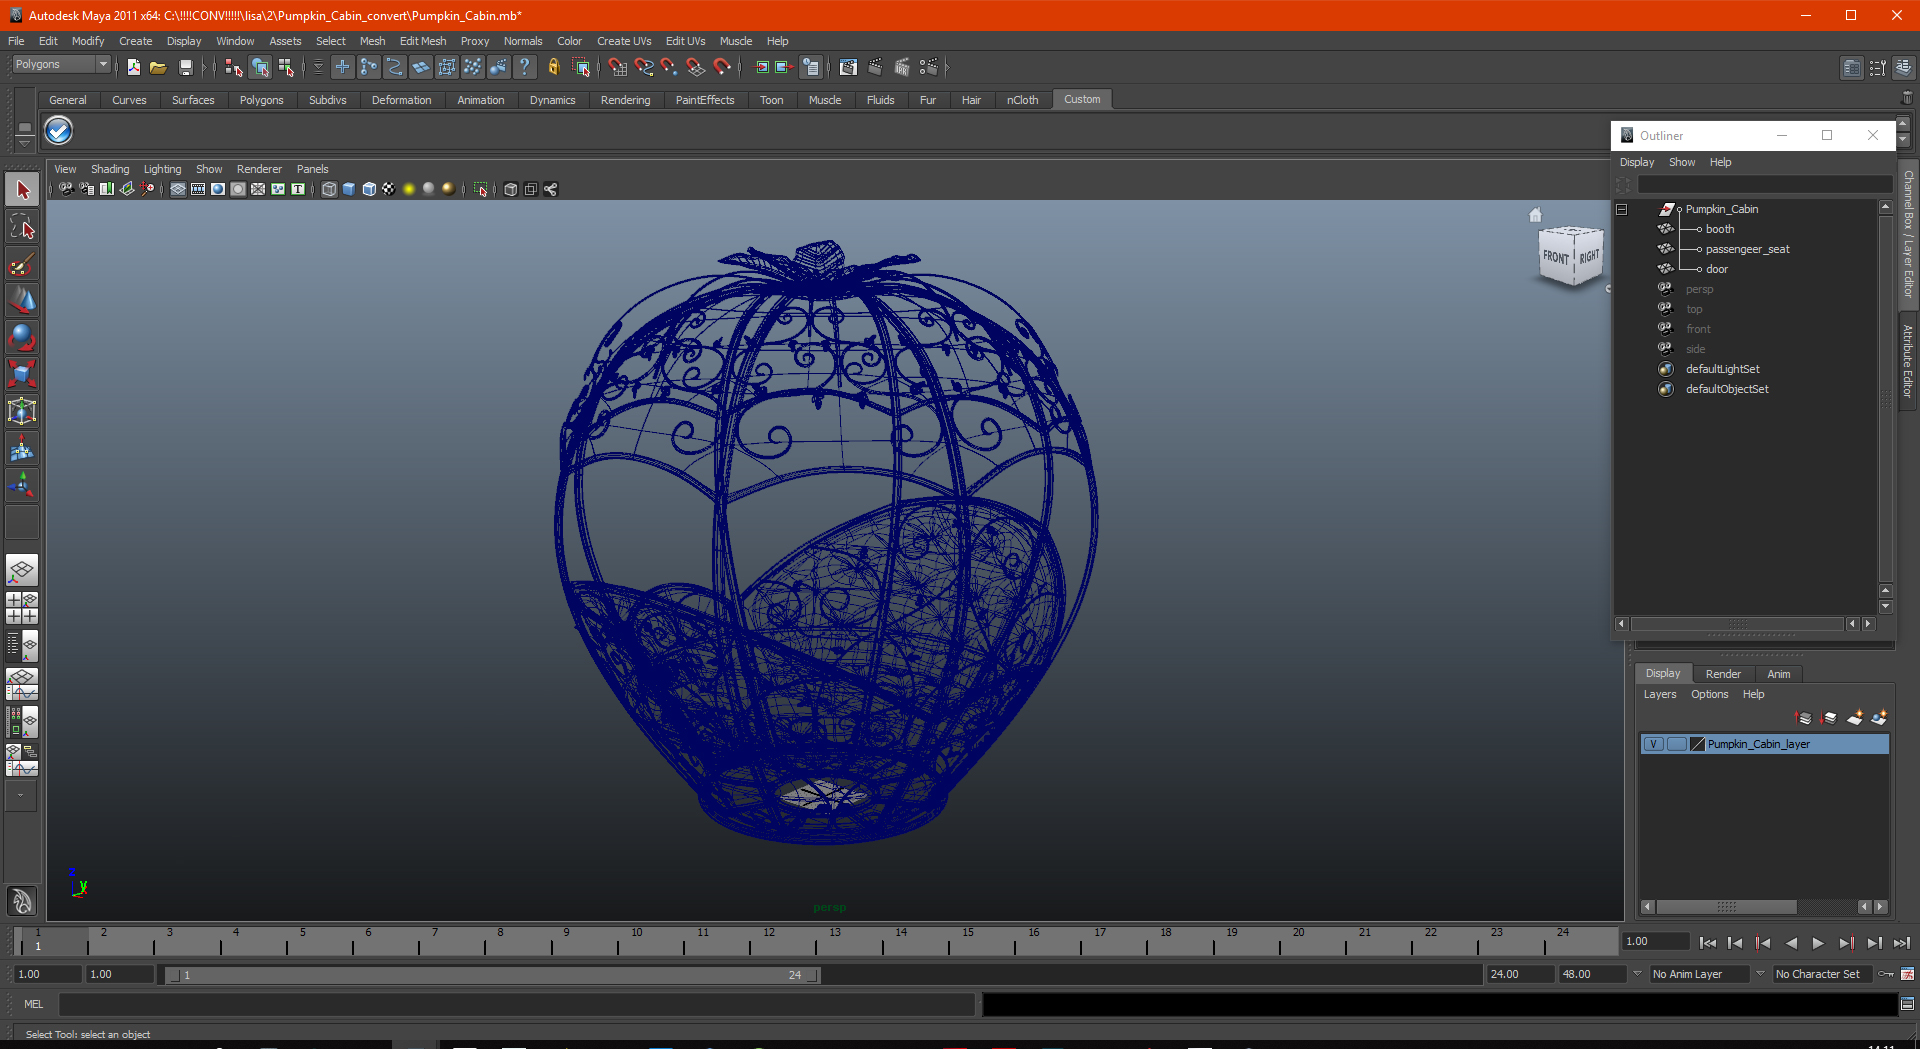The height and width of the screenshot is (1049, 1920).
Task: Toggle snap to grids magnet
Action: (x=617, y=67)
